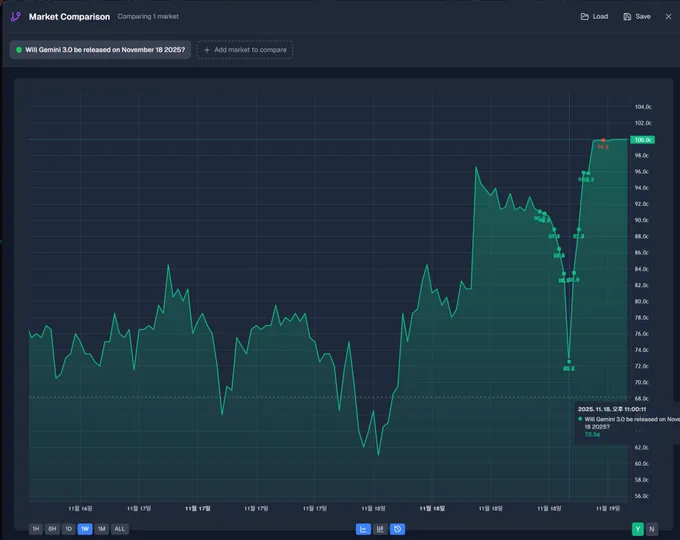
Task: Toggle the history clock icon
Action: pos(397,529)
